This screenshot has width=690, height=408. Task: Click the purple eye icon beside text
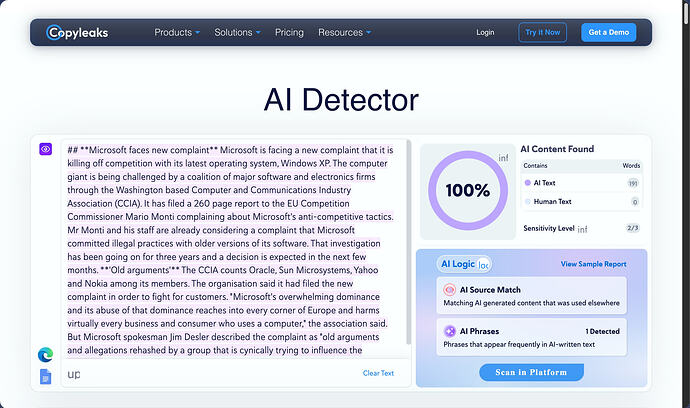point(45,149)
